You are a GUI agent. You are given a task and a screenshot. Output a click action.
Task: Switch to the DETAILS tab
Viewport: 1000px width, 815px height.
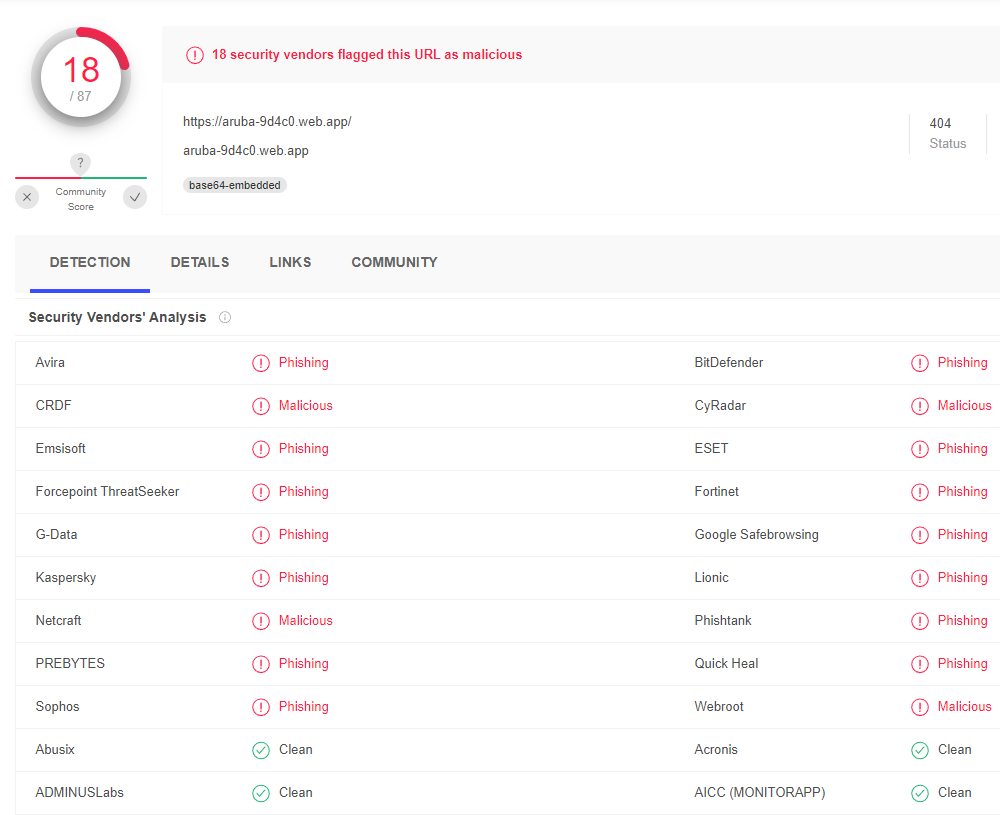point(199,262)
